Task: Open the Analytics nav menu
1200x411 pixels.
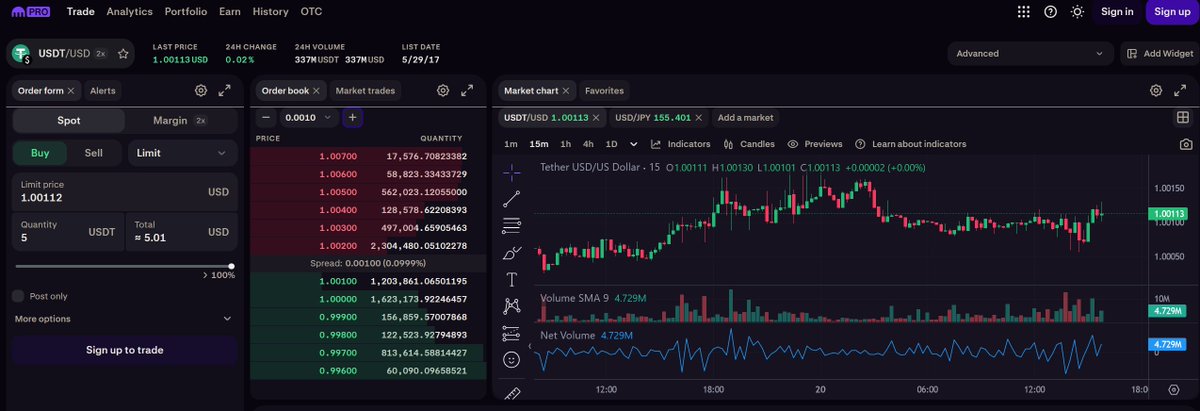Action: click(x=130, y=12)
